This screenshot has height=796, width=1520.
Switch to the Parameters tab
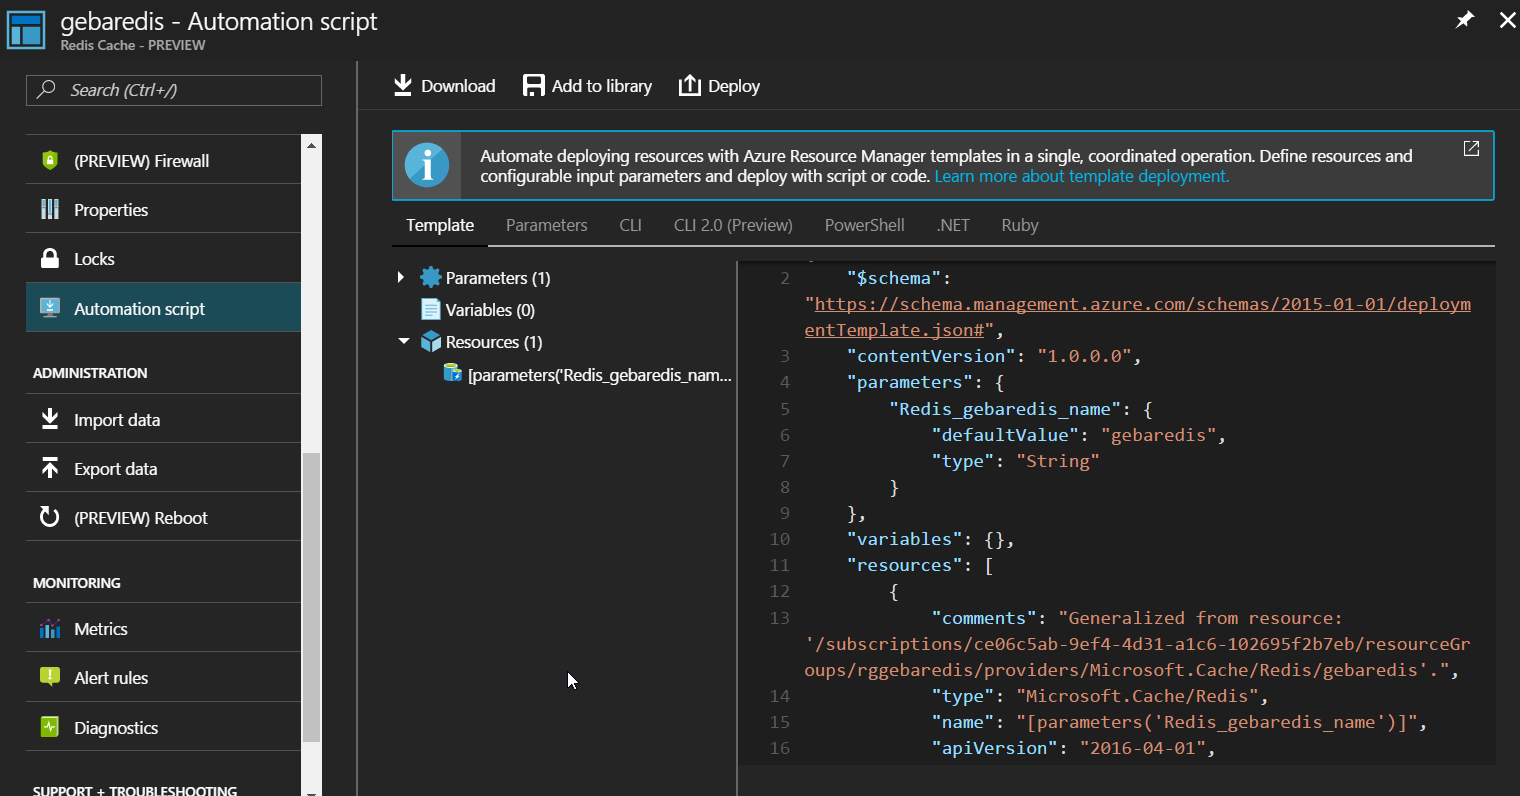(x=546, y=226)
